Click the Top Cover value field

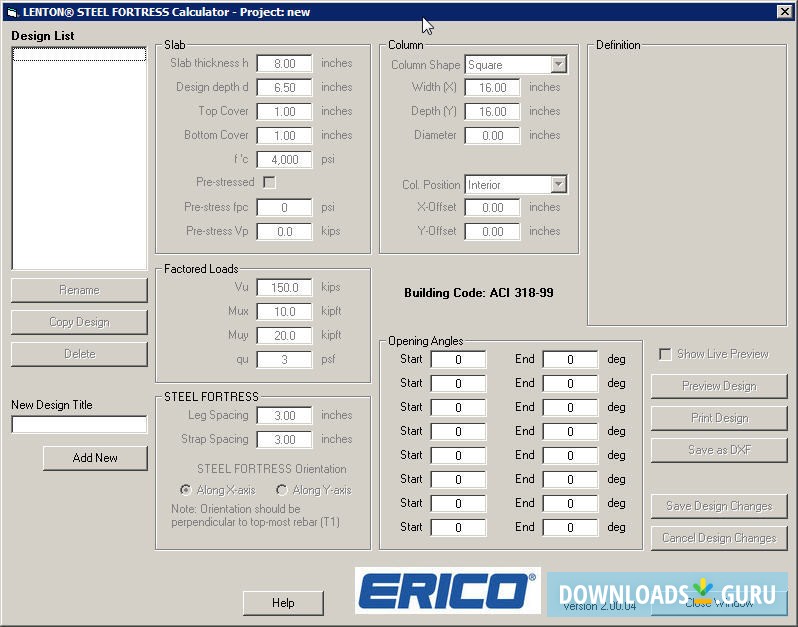284,111
